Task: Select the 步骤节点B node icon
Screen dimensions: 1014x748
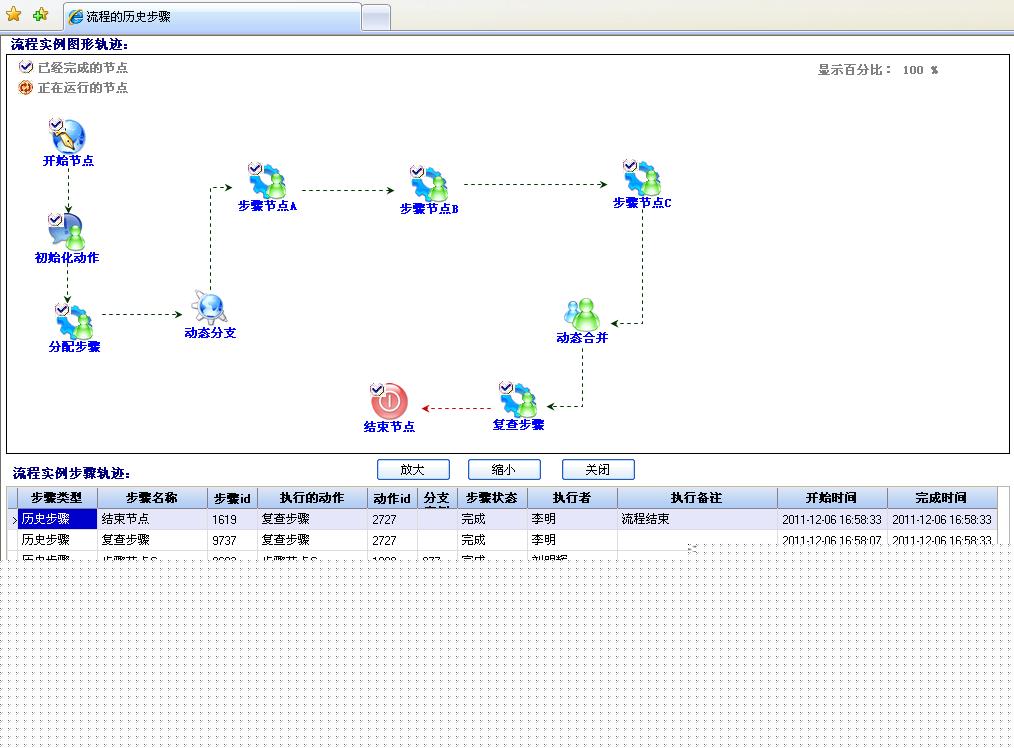Action: 429,184
